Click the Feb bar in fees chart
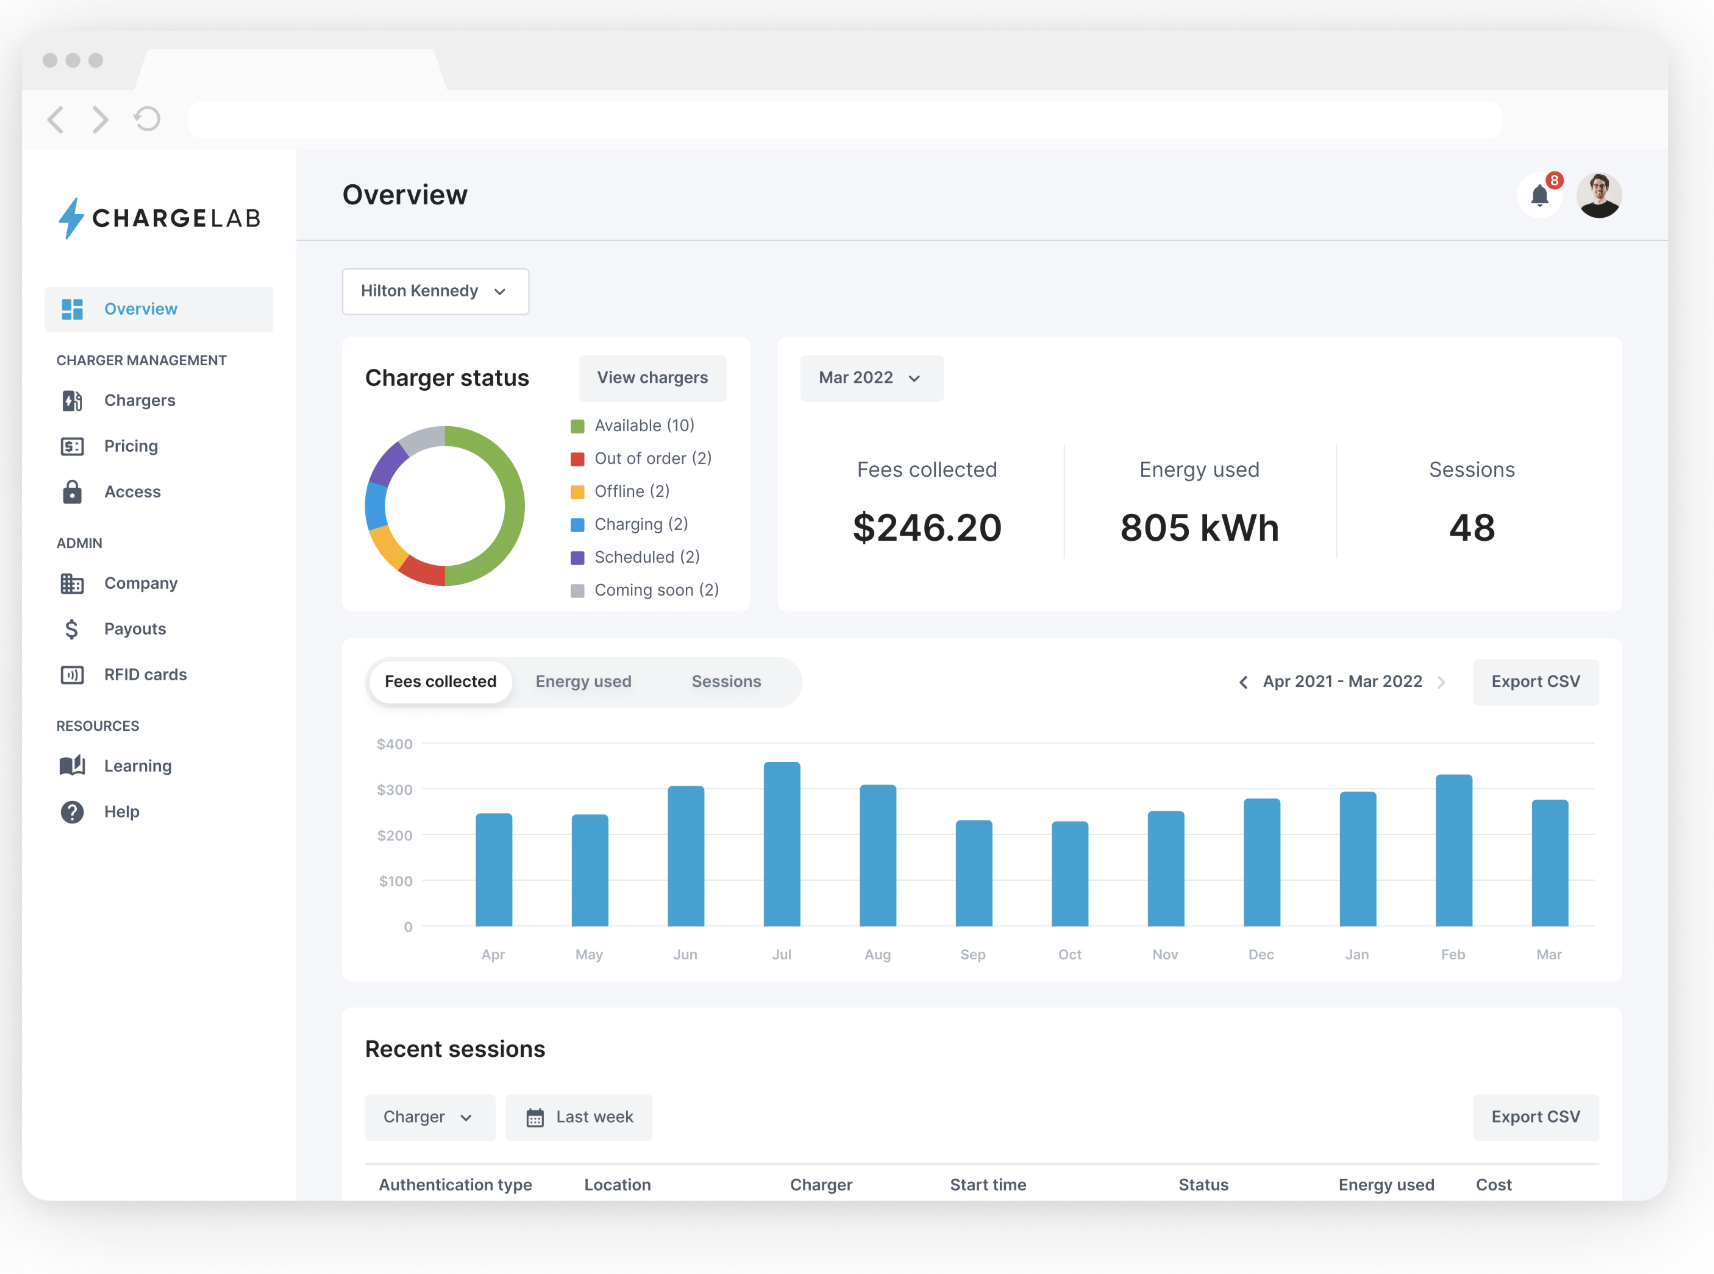The width and height of the screenshot is (1714, 1274). point(1454,850)
